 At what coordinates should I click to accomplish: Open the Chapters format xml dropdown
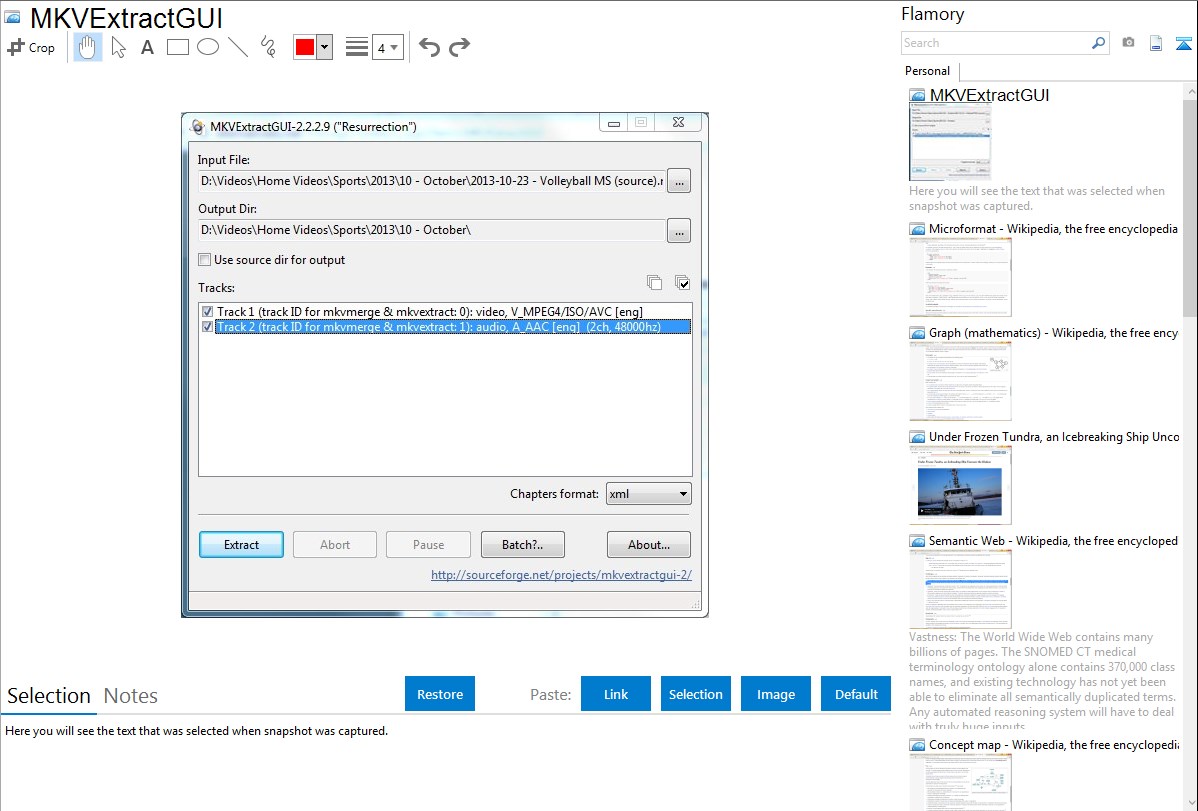649,494
